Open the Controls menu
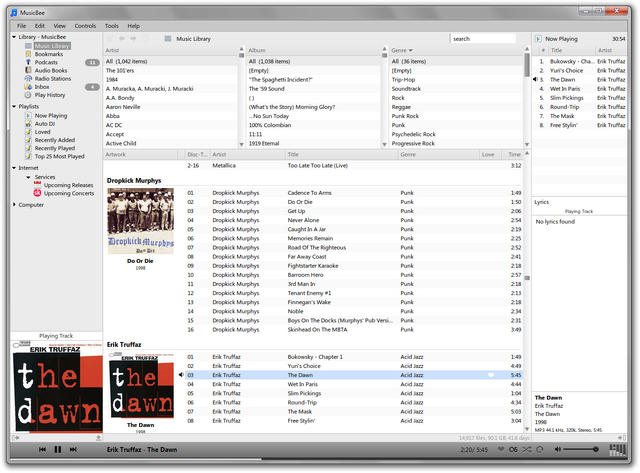Screen dimensions: 640x473 click(x=85, y=26)
